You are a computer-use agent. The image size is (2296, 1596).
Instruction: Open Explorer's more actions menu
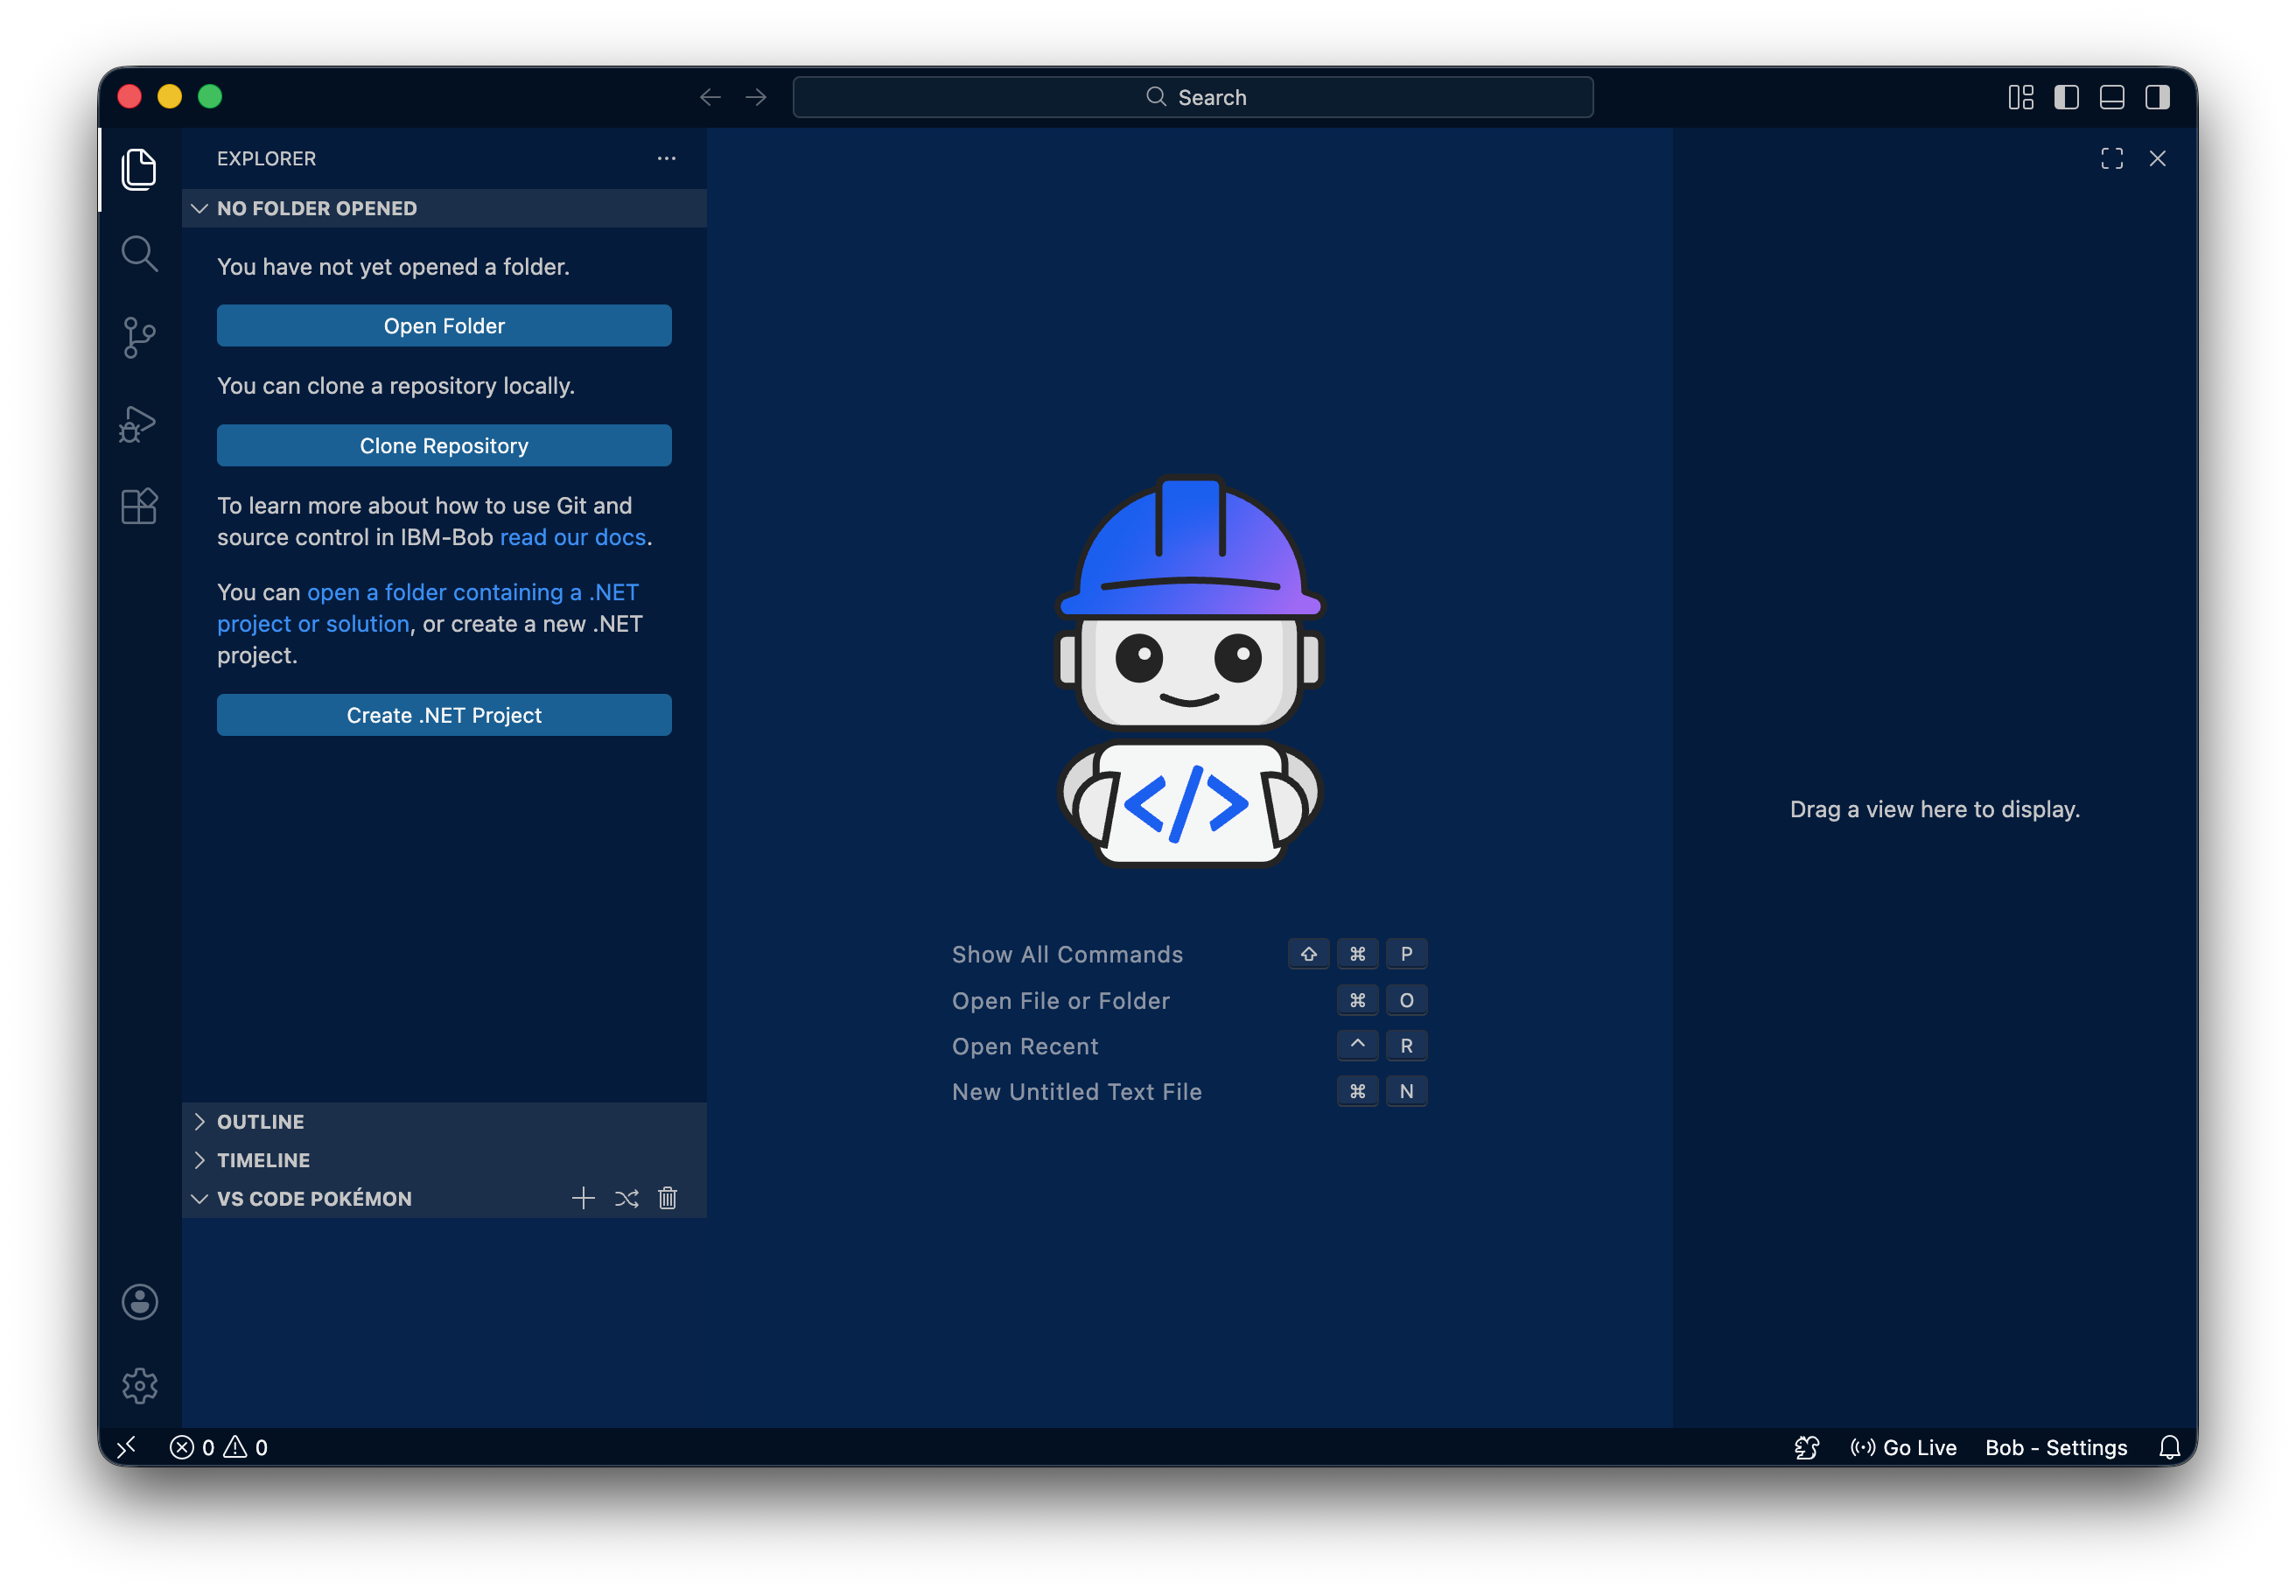(666, 158)
